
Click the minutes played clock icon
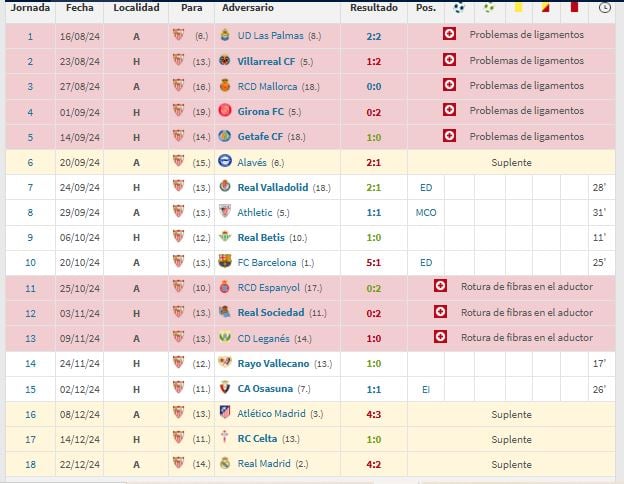[604, 7]
